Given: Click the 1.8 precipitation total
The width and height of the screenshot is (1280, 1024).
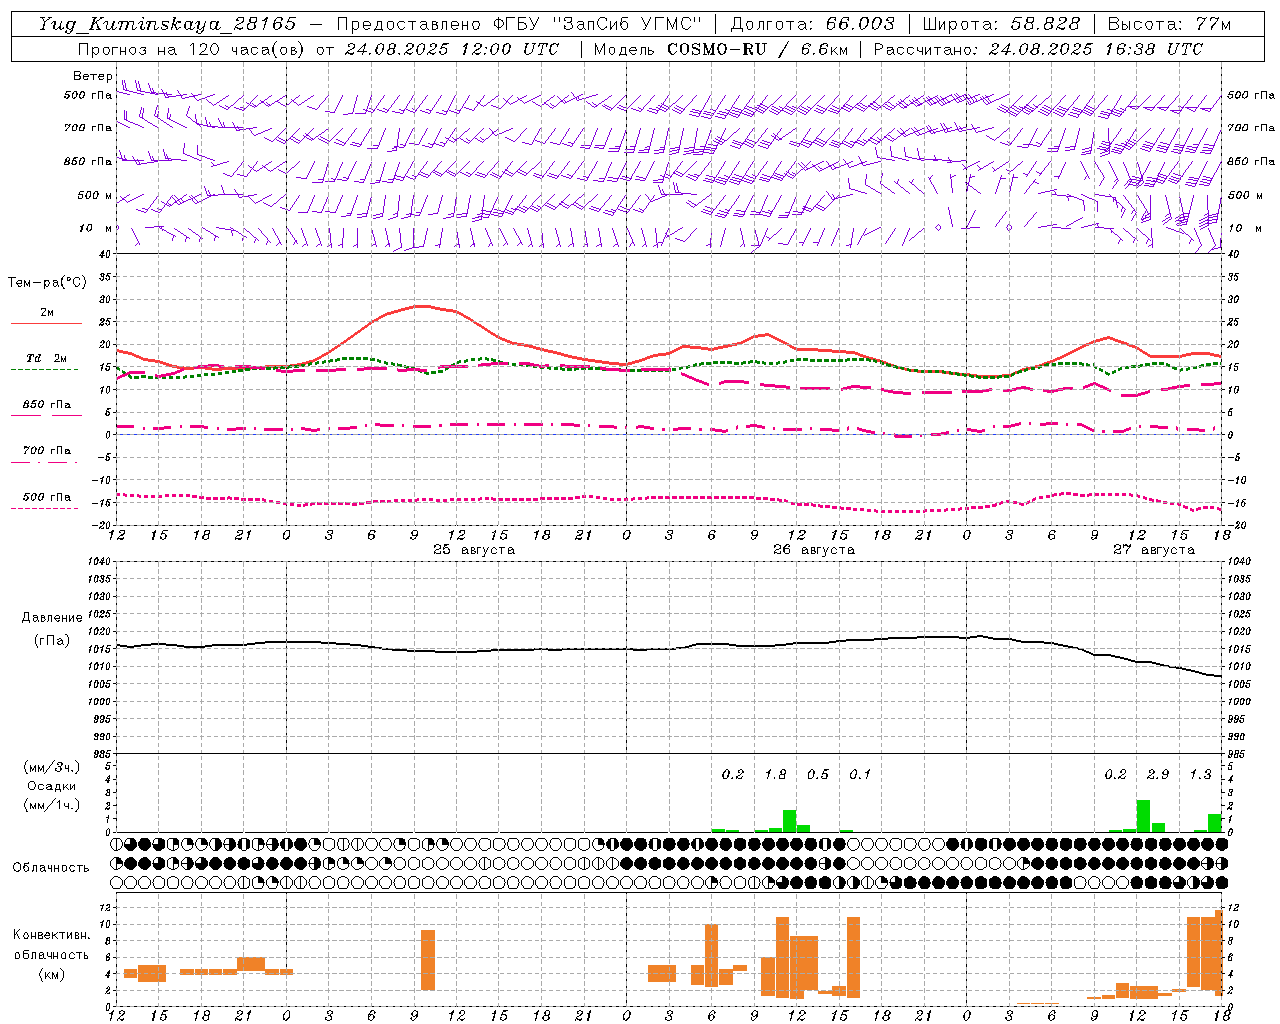Looking at the screenshot, I should point(775,774).
